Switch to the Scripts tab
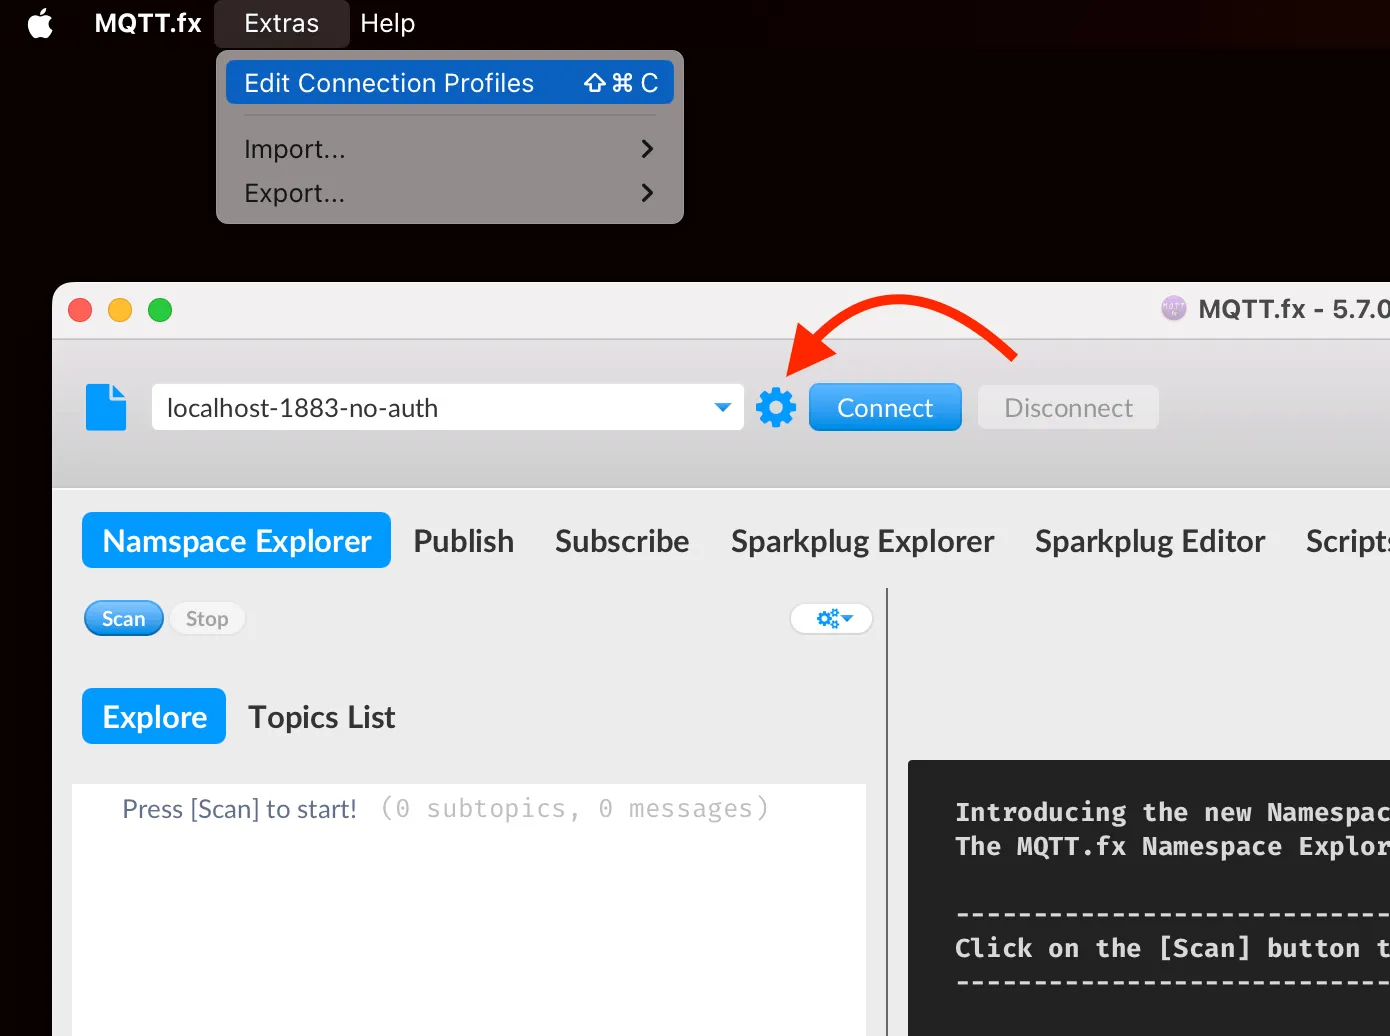Image resolution: width=1390 pixels, height=1036 pixels. pos(1347,541)
